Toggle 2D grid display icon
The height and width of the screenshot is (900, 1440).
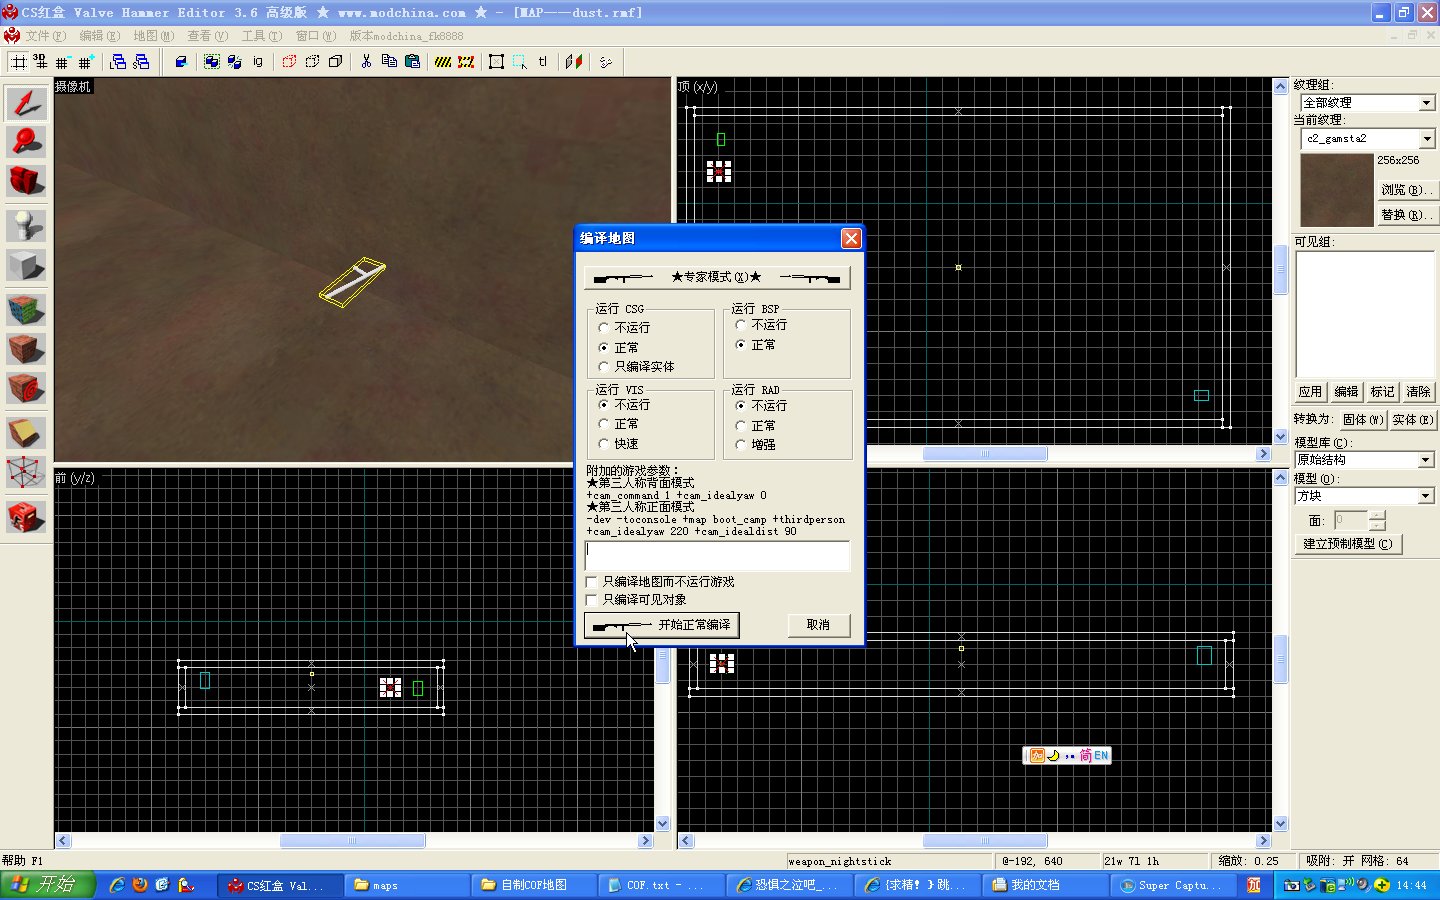tap(18, 62)
